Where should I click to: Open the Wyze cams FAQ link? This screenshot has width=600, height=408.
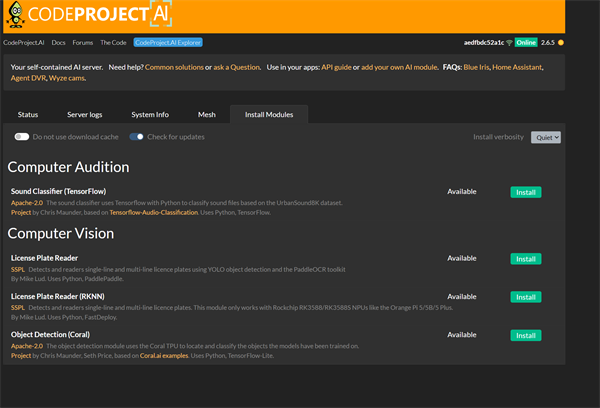67,78
